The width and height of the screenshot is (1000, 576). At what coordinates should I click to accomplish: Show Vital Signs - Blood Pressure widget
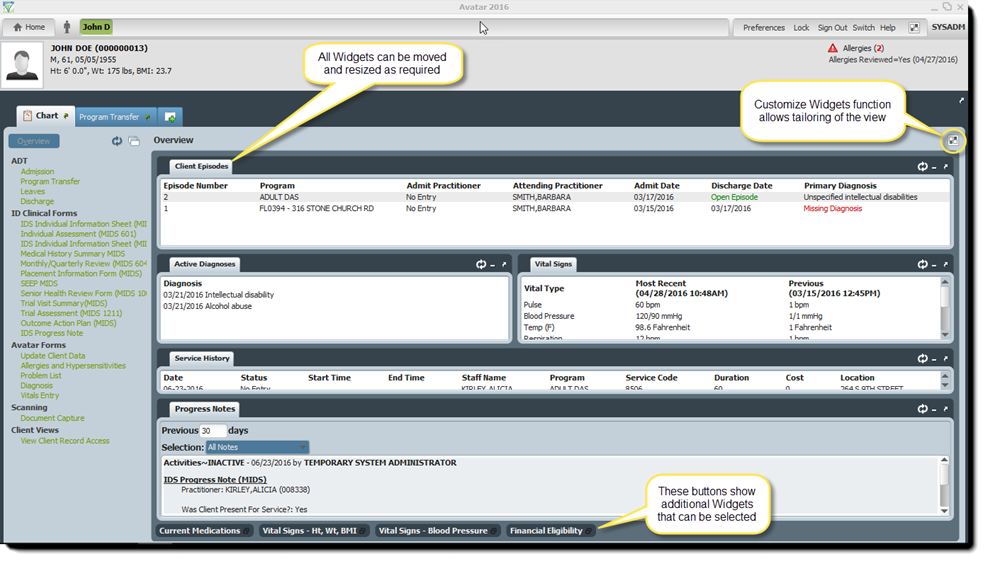[438, 531]
